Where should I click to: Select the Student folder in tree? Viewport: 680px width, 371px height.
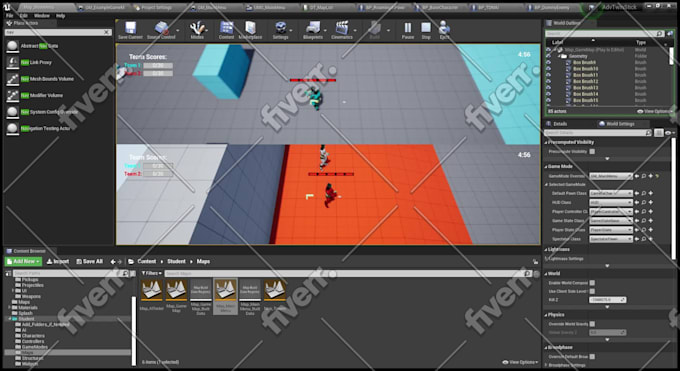pyautogui.click(x=26, y=318)
